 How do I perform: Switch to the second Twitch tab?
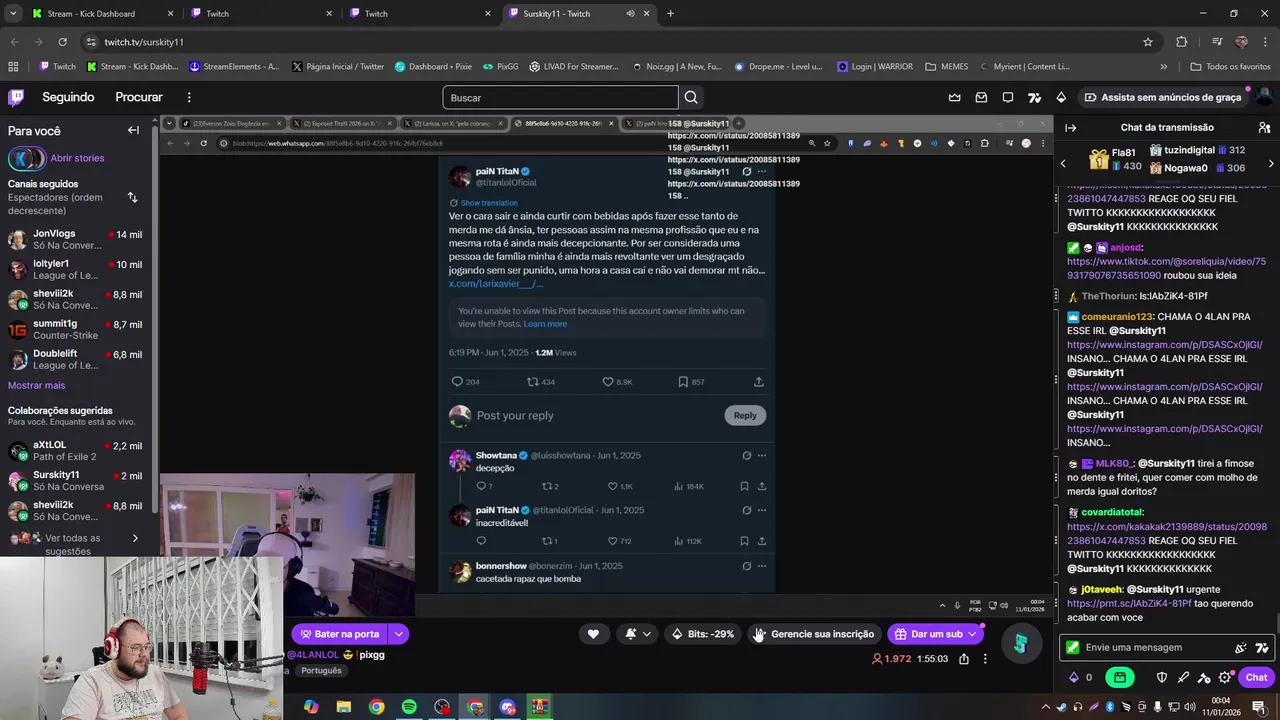click(418, 14)
